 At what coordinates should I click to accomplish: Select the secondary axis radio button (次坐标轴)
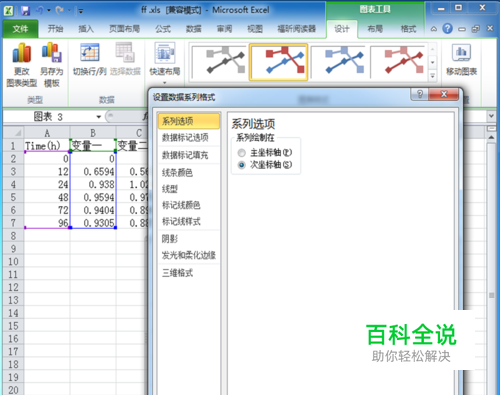coord(242,165)
